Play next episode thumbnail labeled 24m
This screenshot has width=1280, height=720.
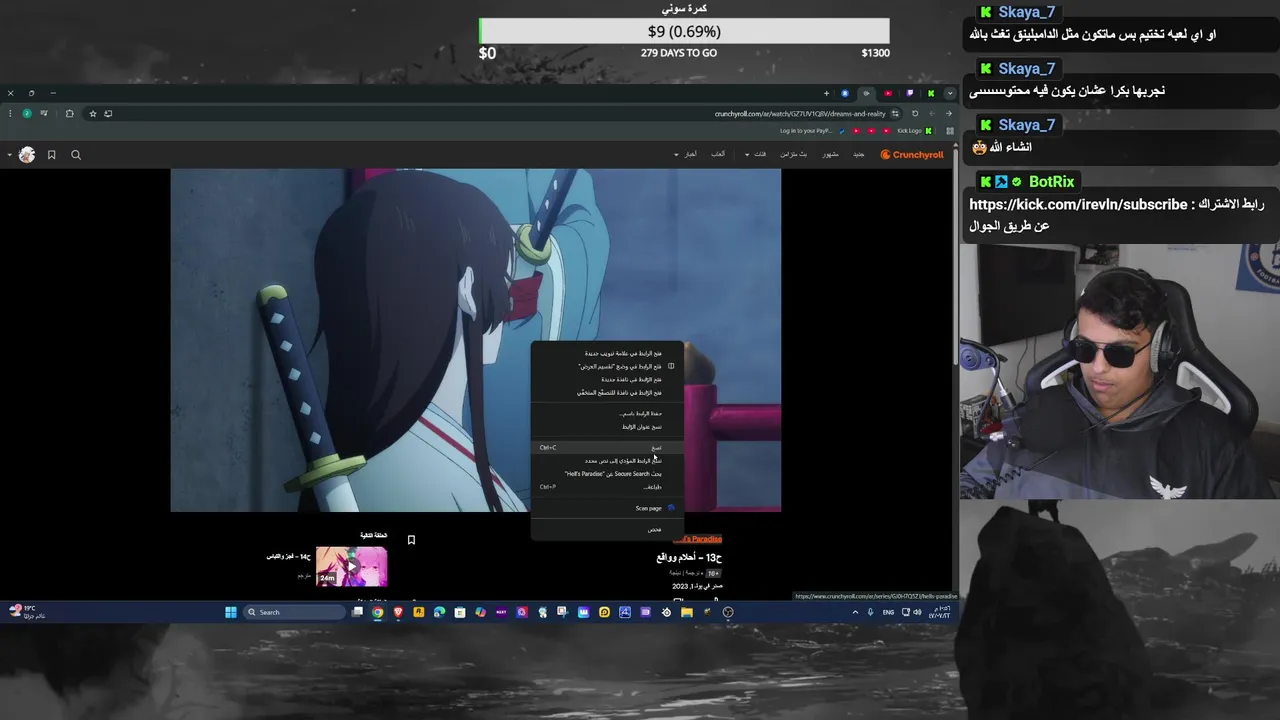pyautogui.click(x=351, y=567)
